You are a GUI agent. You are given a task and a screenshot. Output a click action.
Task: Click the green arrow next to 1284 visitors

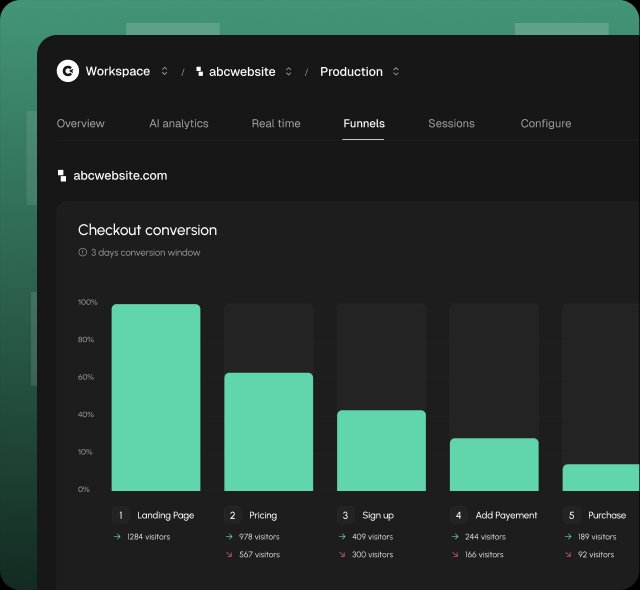tap(117, 537)
